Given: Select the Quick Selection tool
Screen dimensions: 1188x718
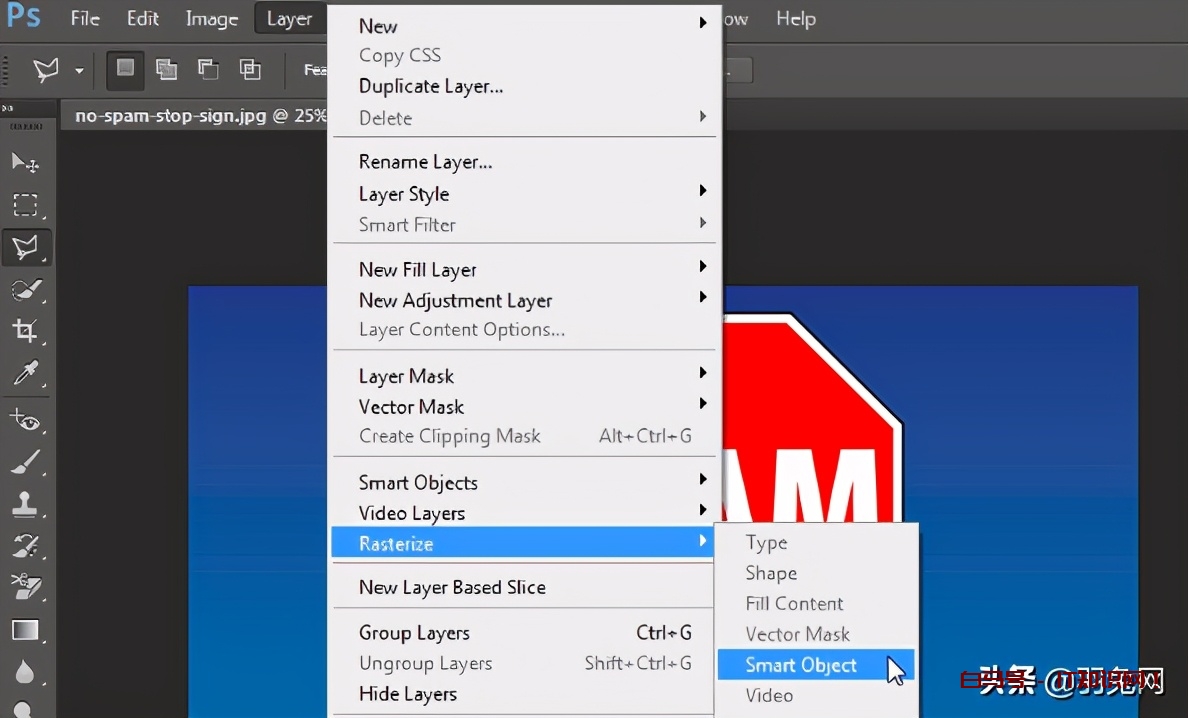Looking at the screenshot, I should tap(25, 289).
